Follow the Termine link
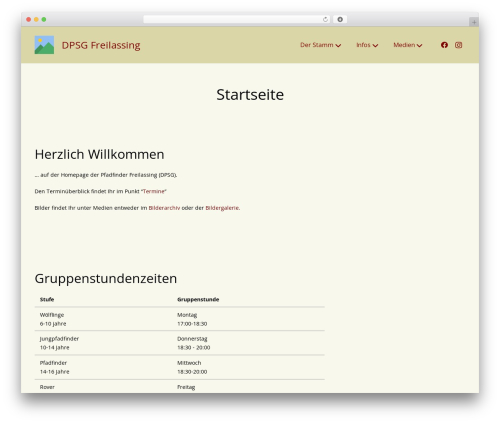 [x=154, y=191]
